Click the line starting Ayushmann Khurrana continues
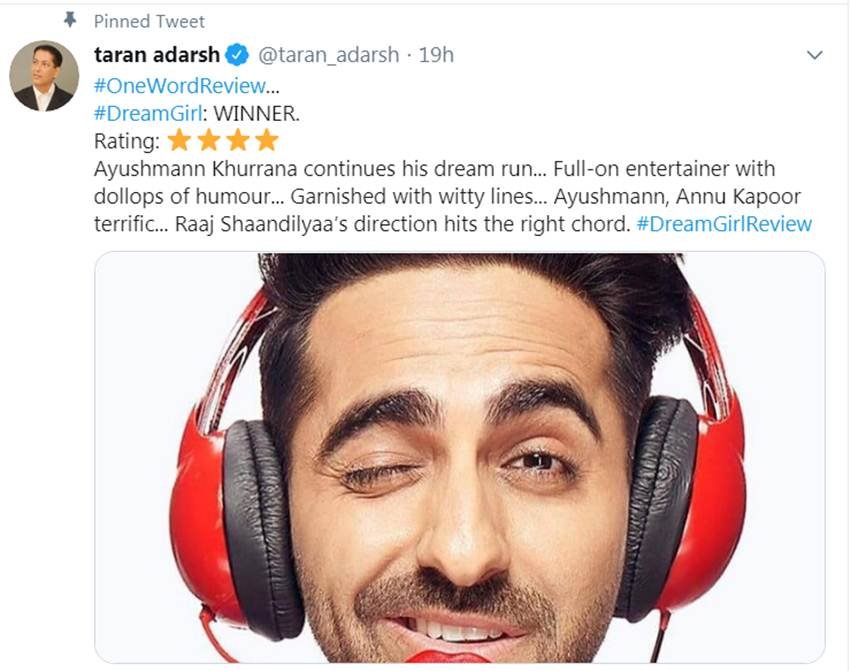850x671 pixels. [434, 169]
